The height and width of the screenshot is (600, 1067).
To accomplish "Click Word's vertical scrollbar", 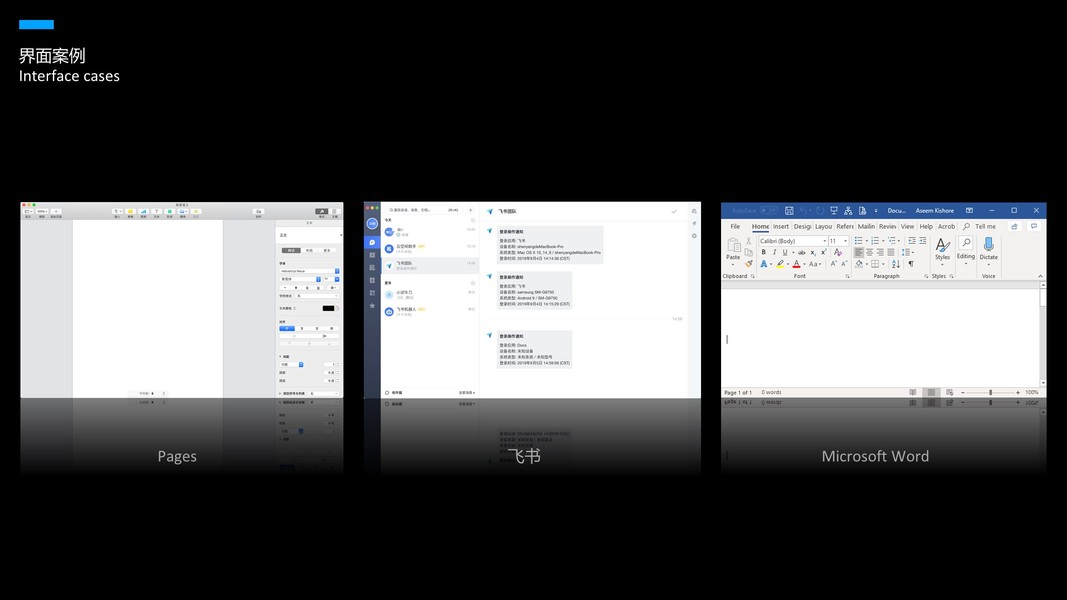I will pyautogui.click(x=1043, y=335).
